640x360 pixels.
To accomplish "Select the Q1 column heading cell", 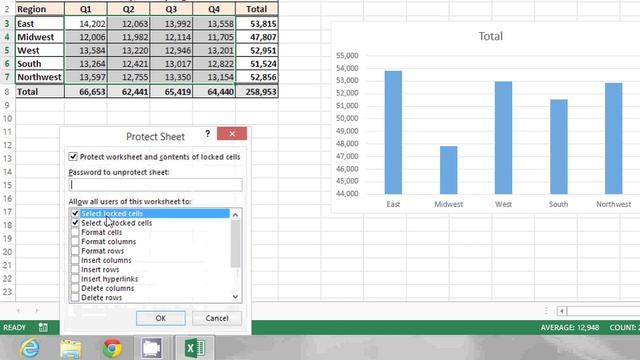I will (x=86, y=9).
